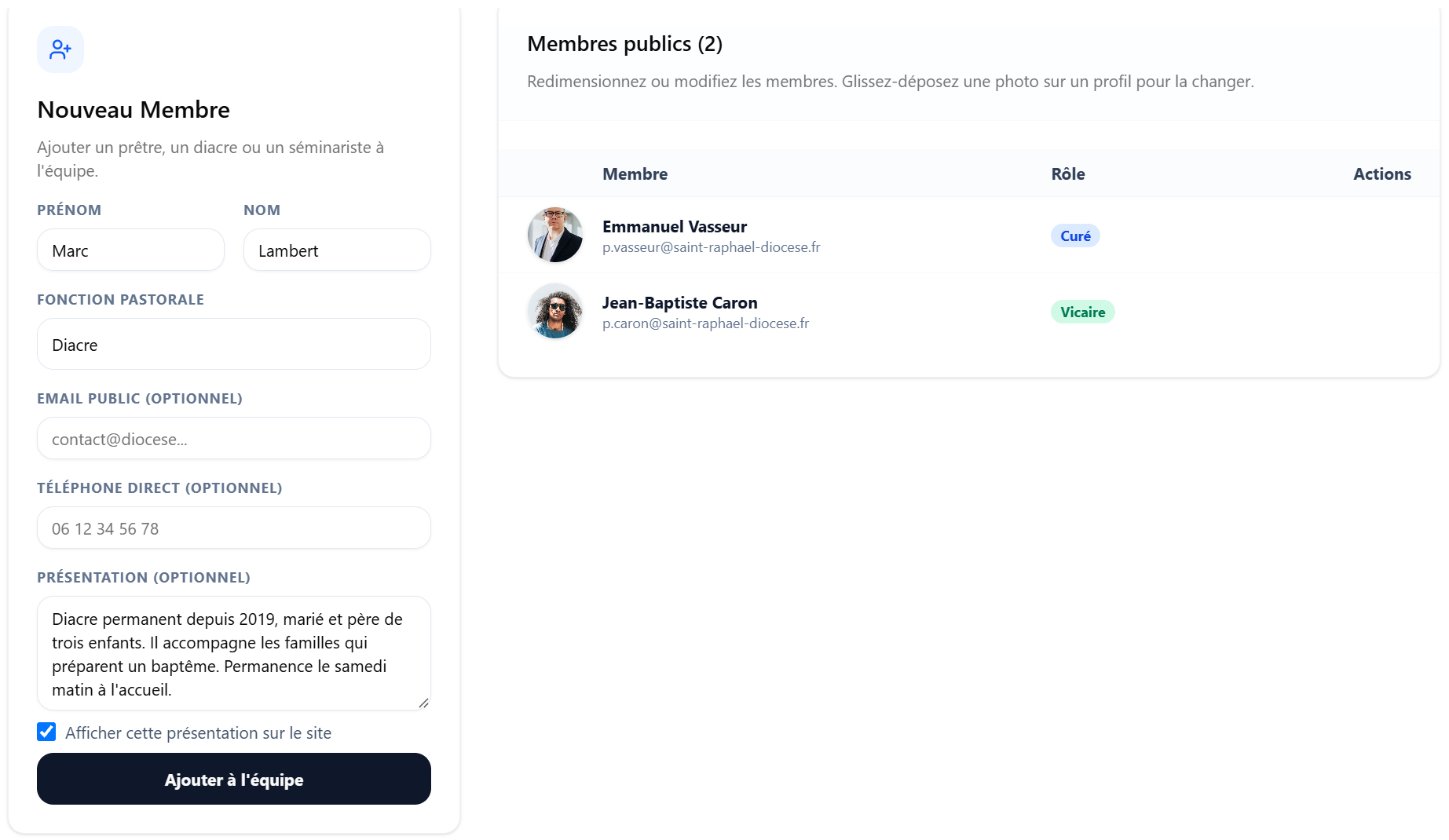The height and width of the screenshot is (840, 1449).
Task: Click the Nom field containing Lambert
Action: click(337, 250)
